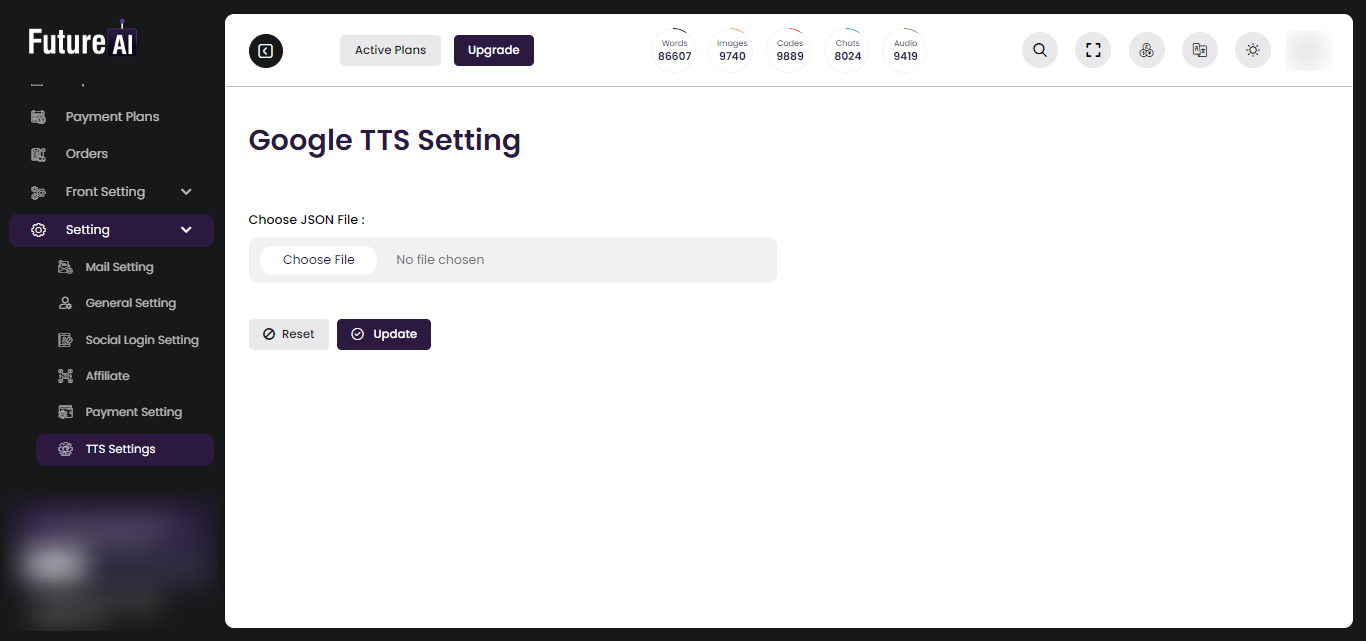Choose a JSON file for Google TTS
This screenshot has height=641, width=1366.
point(318,259)
